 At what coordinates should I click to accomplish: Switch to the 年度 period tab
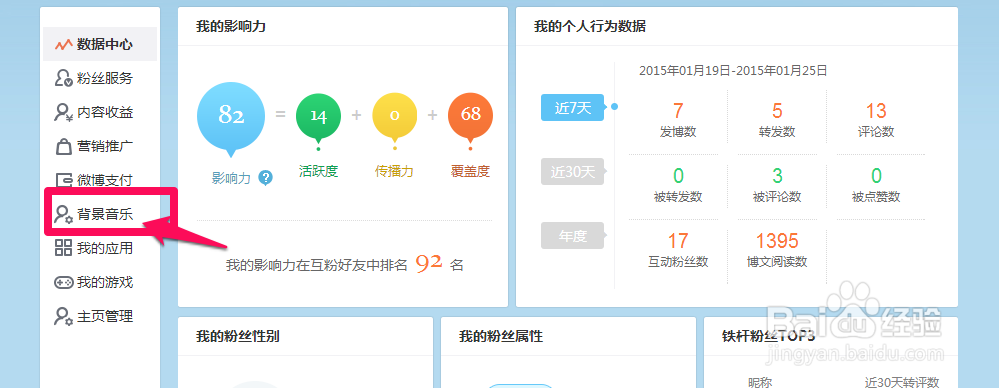573,236
